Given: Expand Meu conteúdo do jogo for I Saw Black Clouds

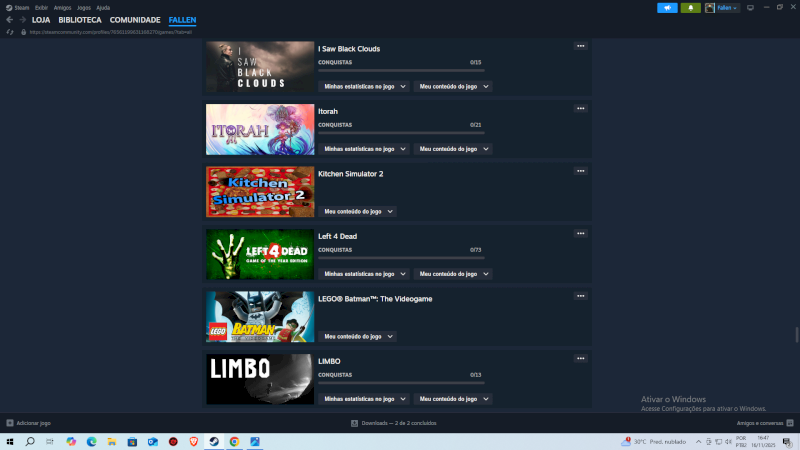Looking at the screenshot, I should click(x=453, y=86).
